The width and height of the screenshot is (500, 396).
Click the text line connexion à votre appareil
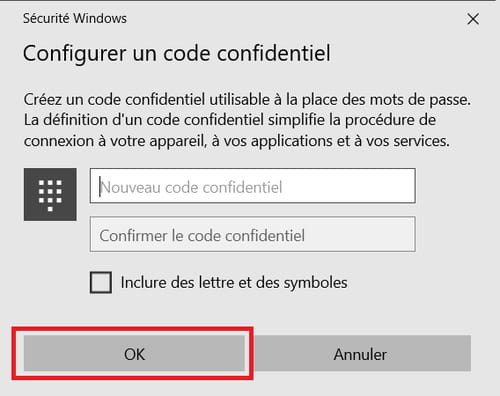point(236,141)
